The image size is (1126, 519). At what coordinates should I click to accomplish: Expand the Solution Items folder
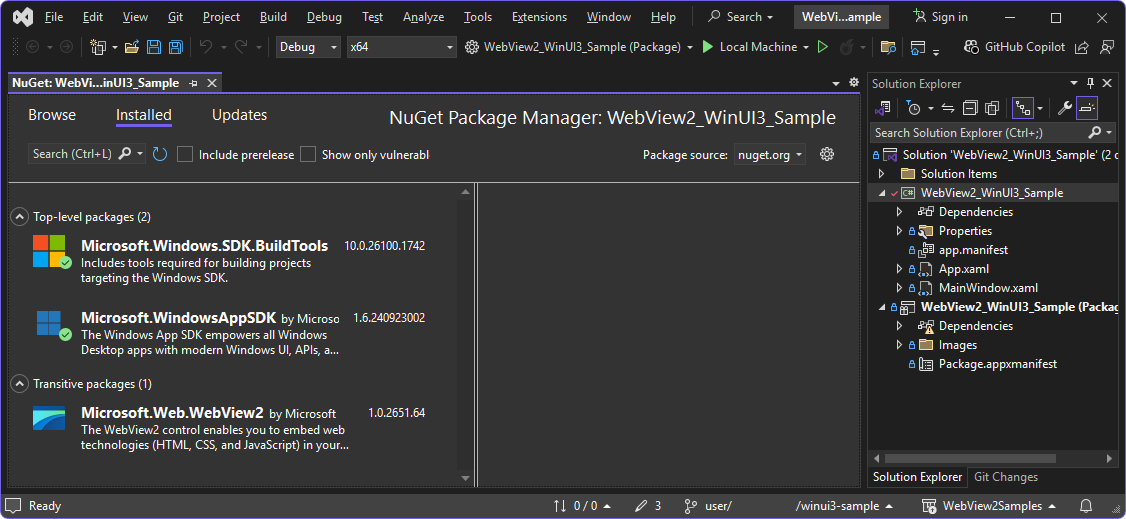pyautogui.click(x=881, y=174)
